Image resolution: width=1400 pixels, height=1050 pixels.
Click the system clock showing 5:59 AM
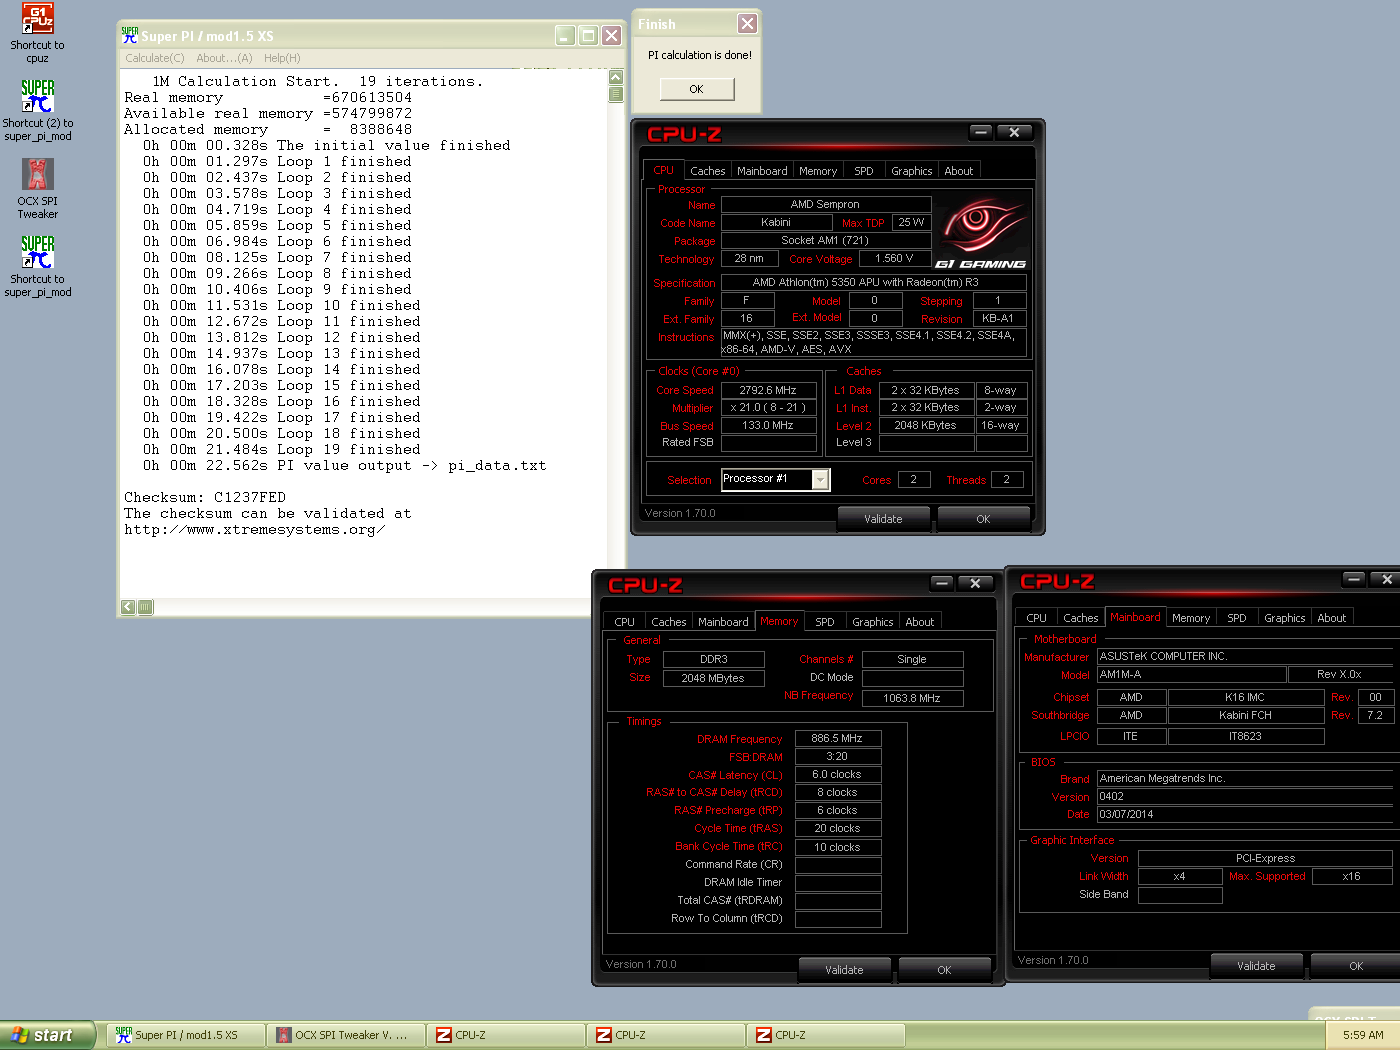[1363, 1035]
